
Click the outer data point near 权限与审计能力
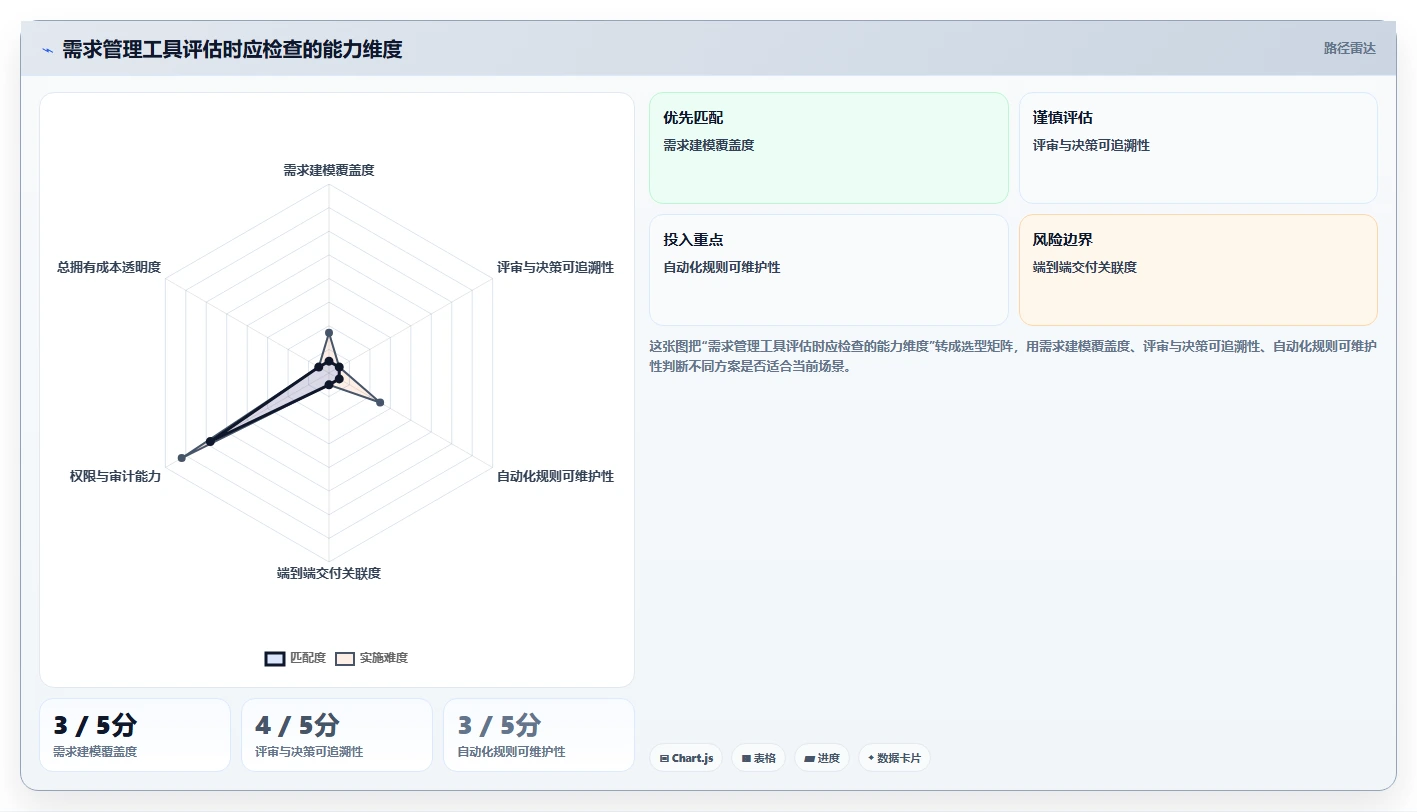point(182,457)
